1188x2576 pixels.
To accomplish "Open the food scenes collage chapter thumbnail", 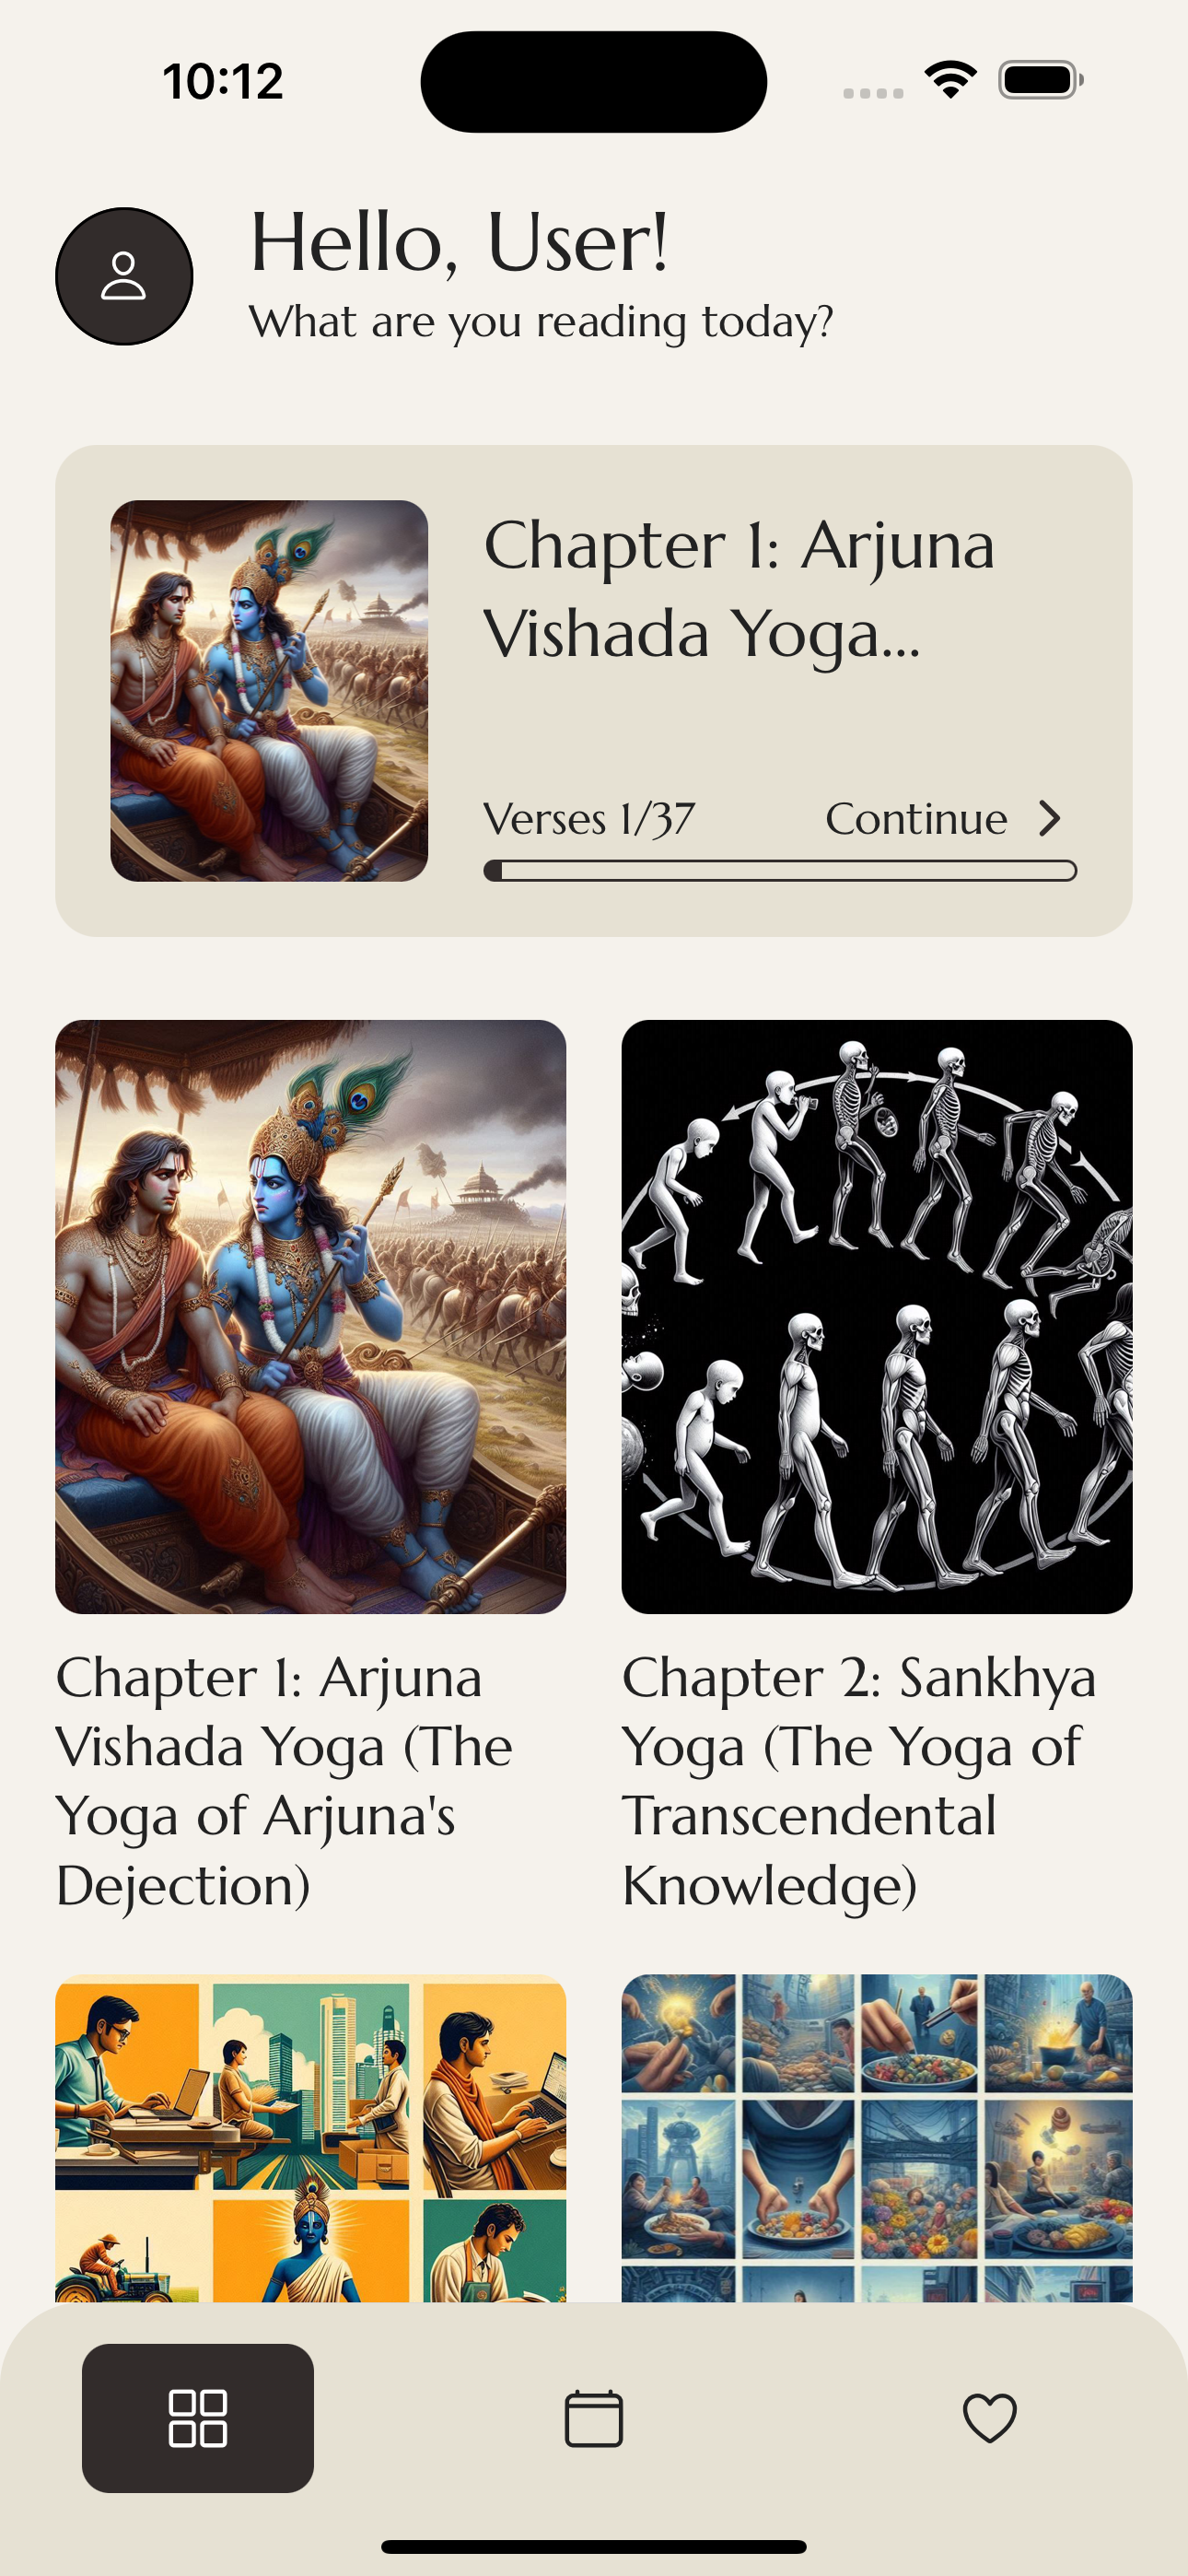I will click(x=877, y=2138).
